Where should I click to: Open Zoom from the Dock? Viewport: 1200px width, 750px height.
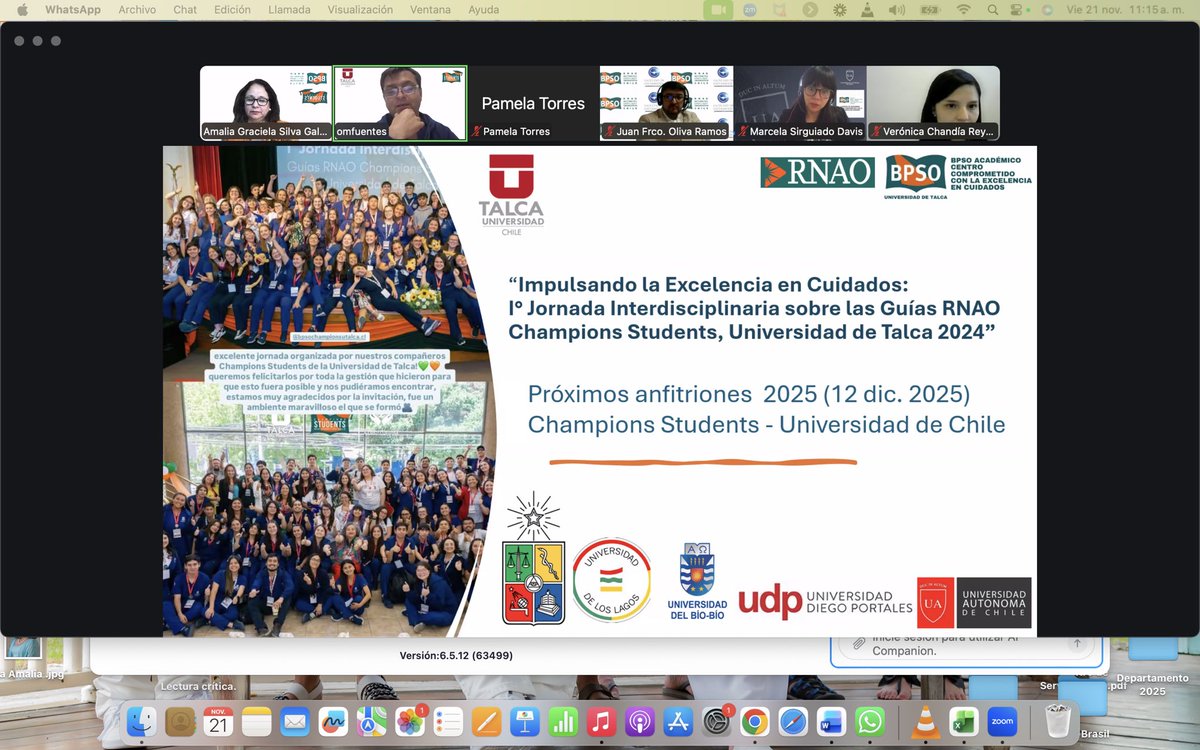[1002, 722]
